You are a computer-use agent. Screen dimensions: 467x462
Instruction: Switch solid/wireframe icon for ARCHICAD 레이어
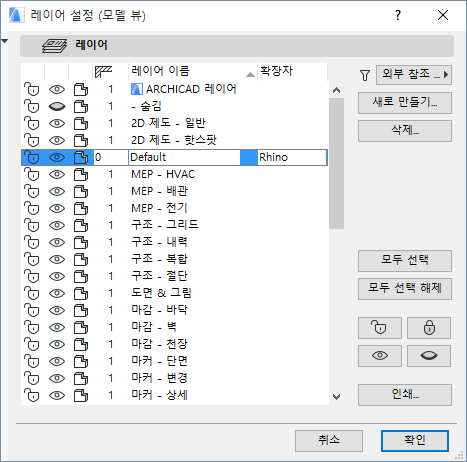click(x=81, y=89)
